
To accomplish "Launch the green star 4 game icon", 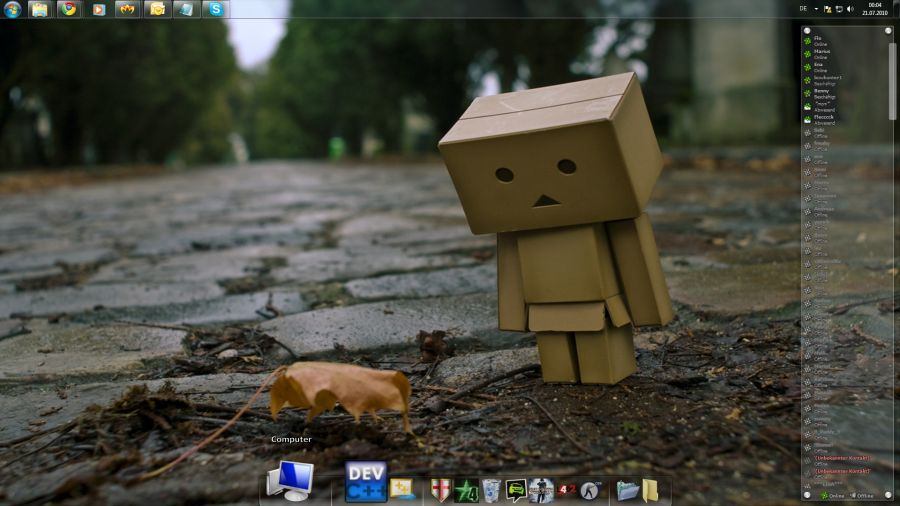I will (x=466, y=491).
